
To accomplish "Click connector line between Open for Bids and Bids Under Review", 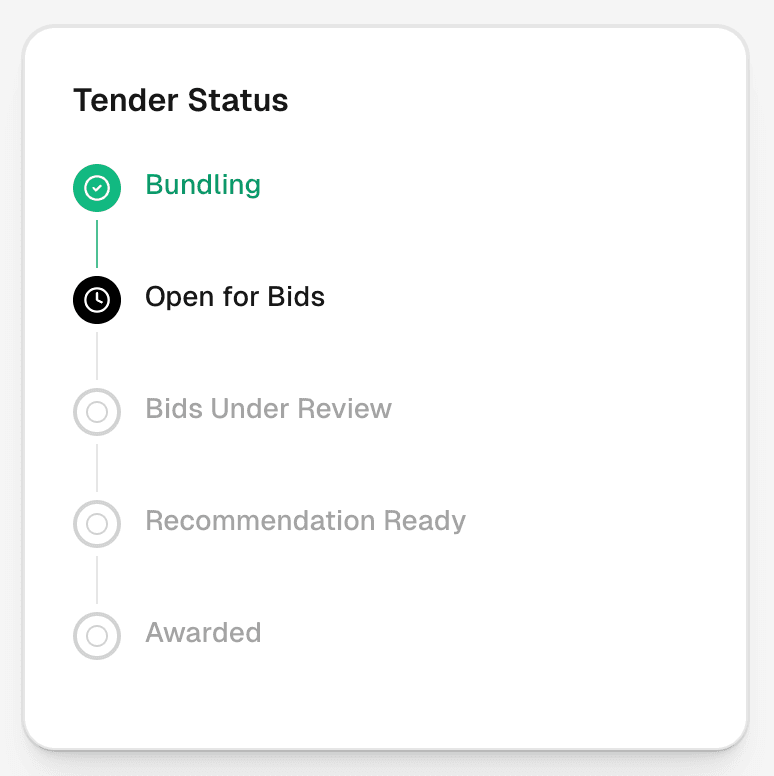I will tap(97, 356).
